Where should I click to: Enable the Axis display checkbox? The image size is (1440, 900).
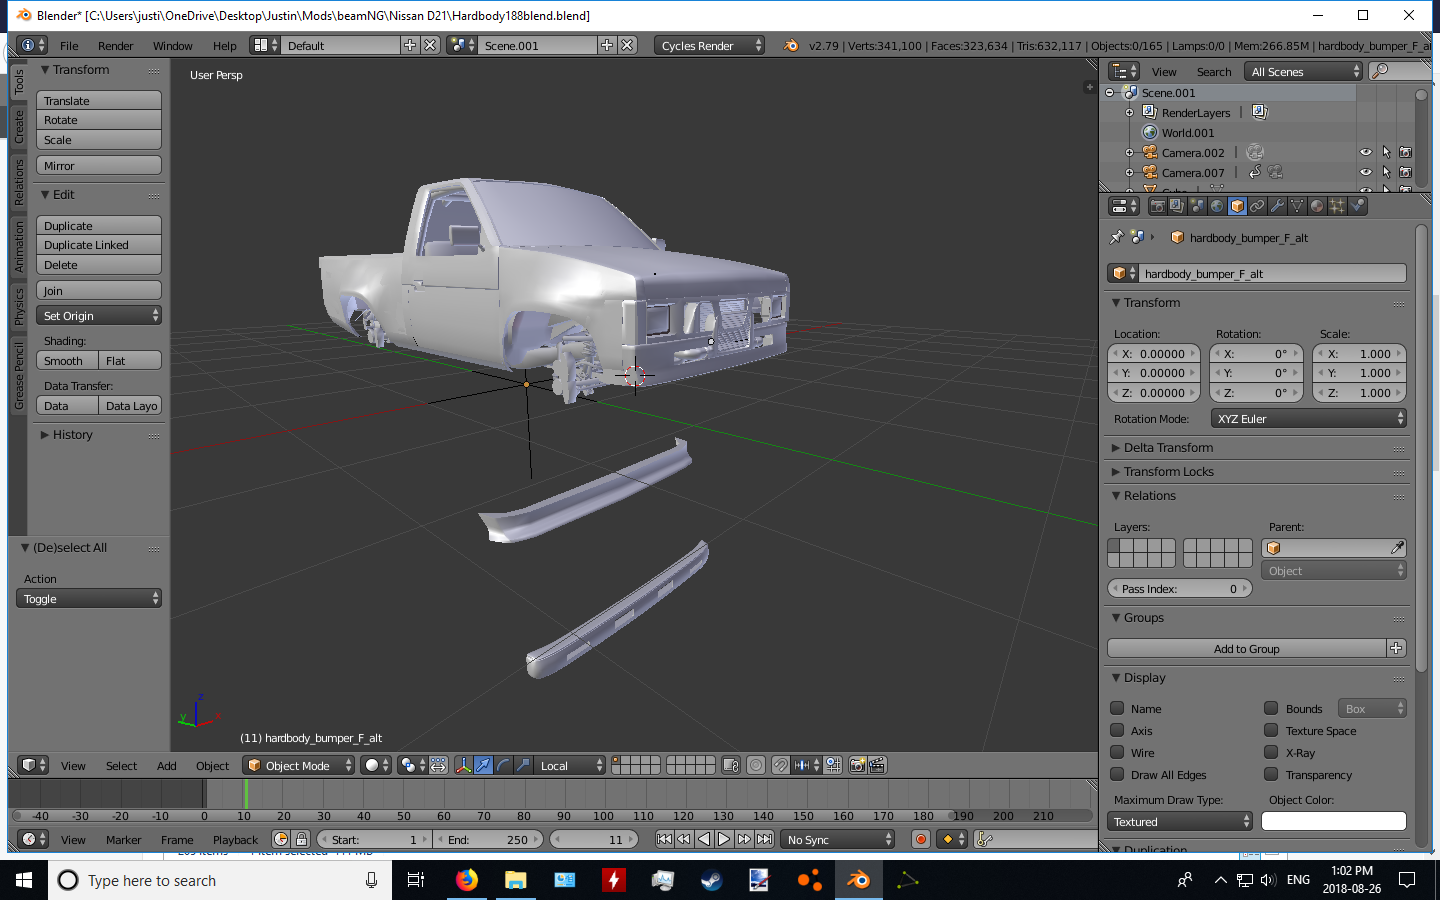click(1118, 730)
